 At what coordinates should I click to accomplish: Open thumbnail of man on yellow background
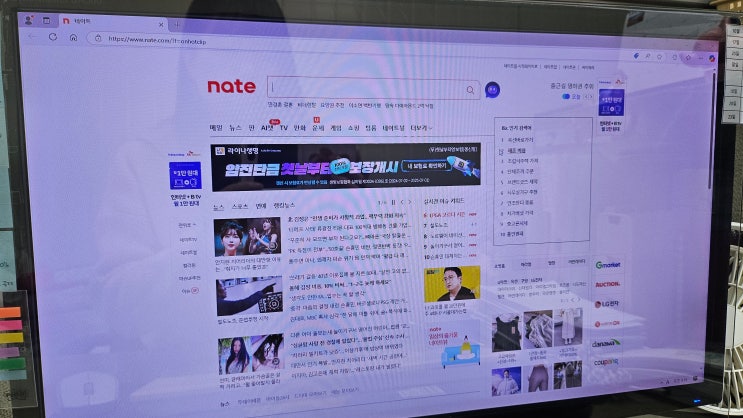point(452,283)
